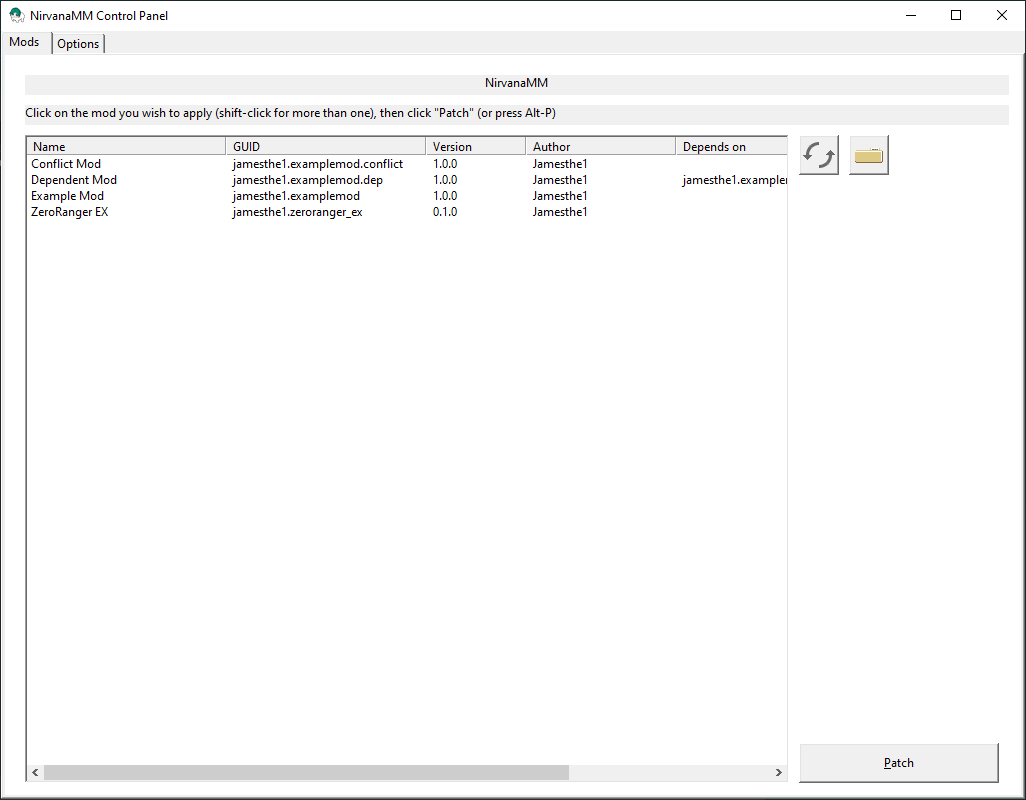1026x800 pixels.
Task: Click the NirvanaMM logo in title bar
Action: pos(14,15)
